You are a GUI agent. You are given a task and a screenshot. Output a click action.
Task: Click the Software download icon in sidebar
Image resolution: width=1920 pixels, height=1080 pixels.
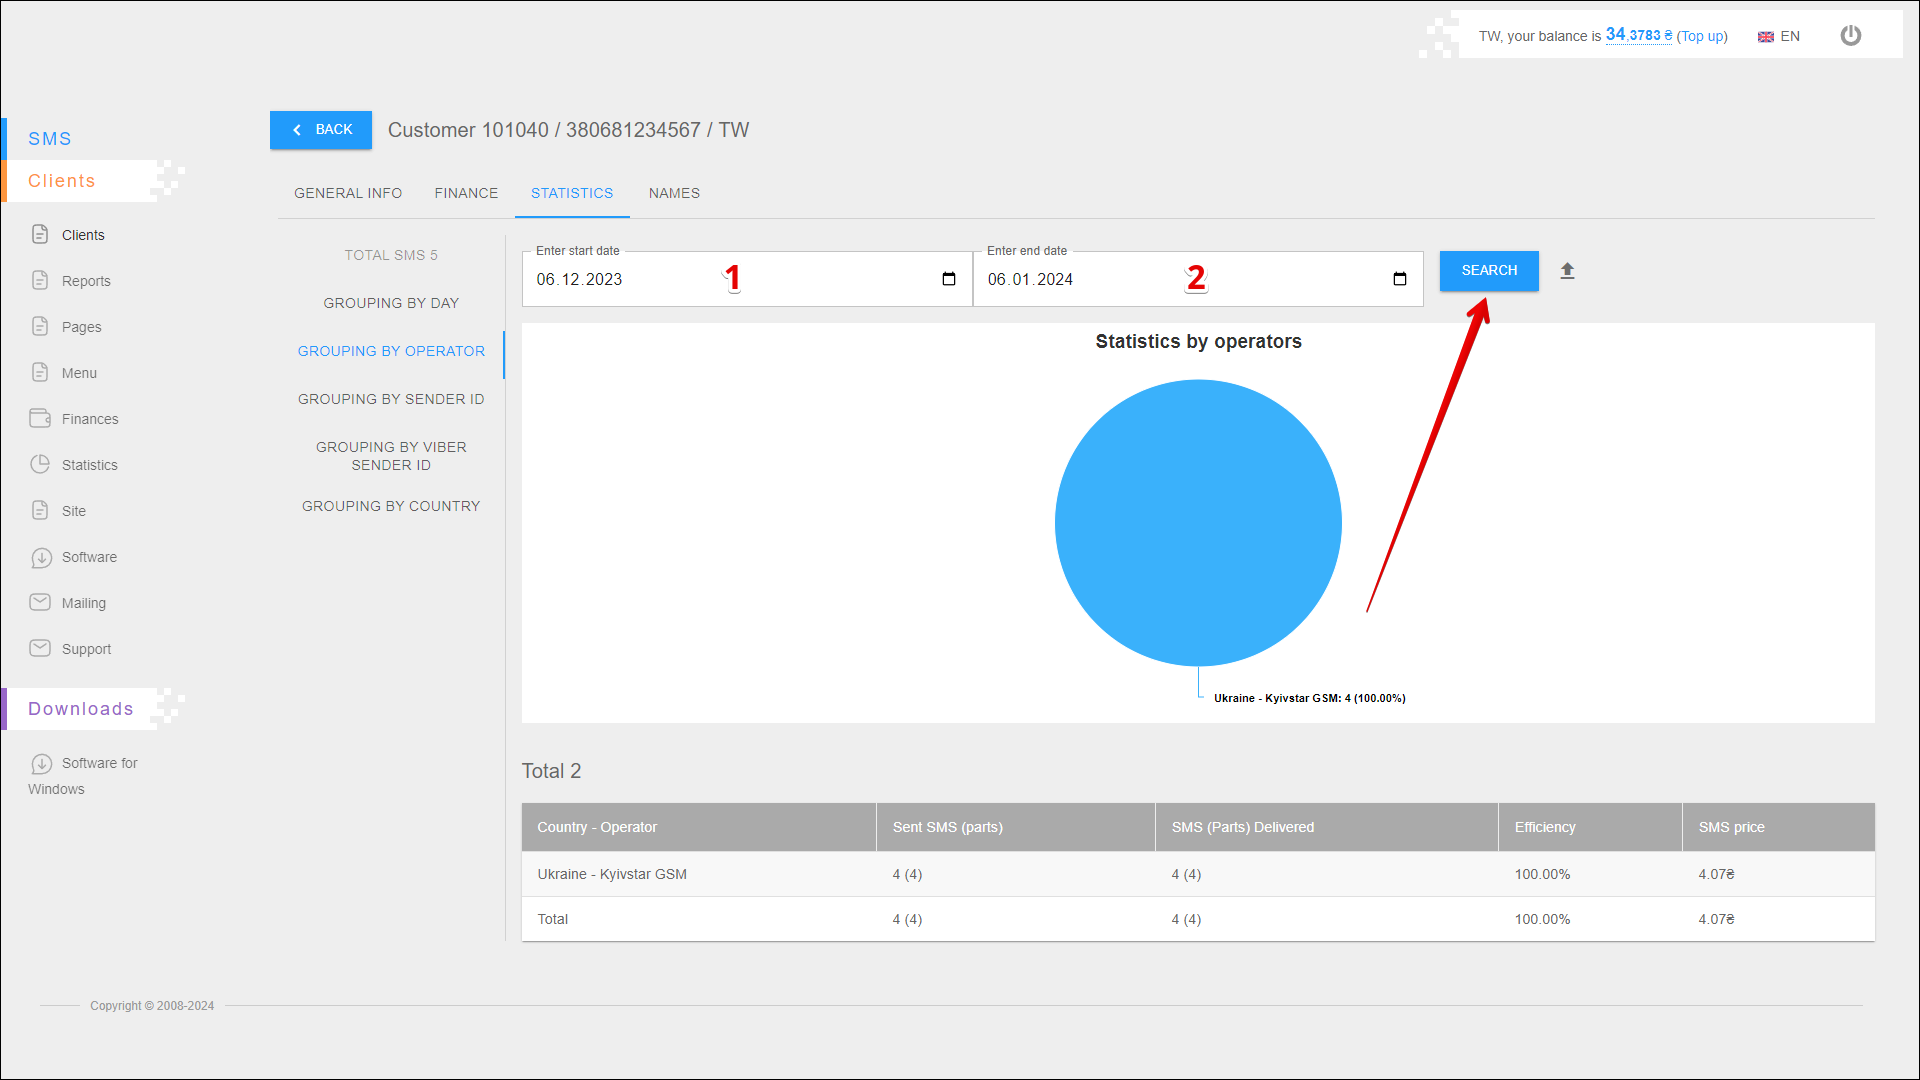(40, 557)
